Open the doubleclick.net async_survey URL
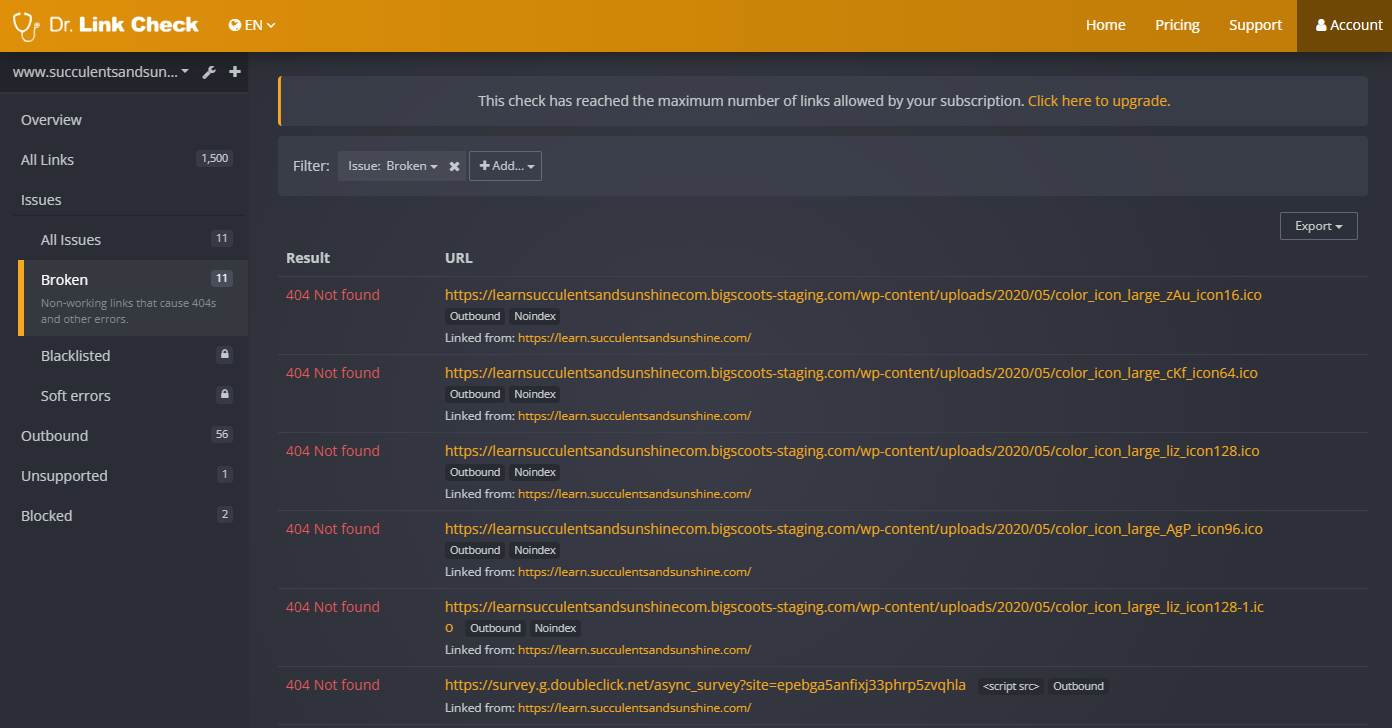This screenshot has height=728, width=1392. [x=705, y=685]
